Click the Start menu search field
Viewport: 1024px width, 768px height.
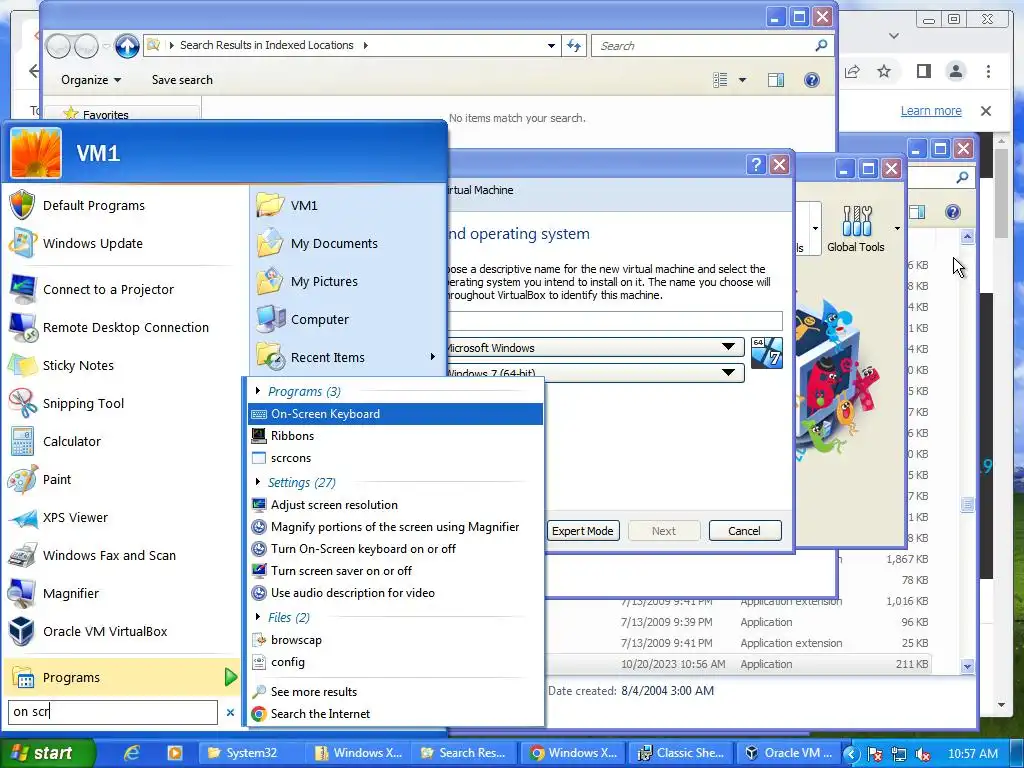tap(112, 712)
